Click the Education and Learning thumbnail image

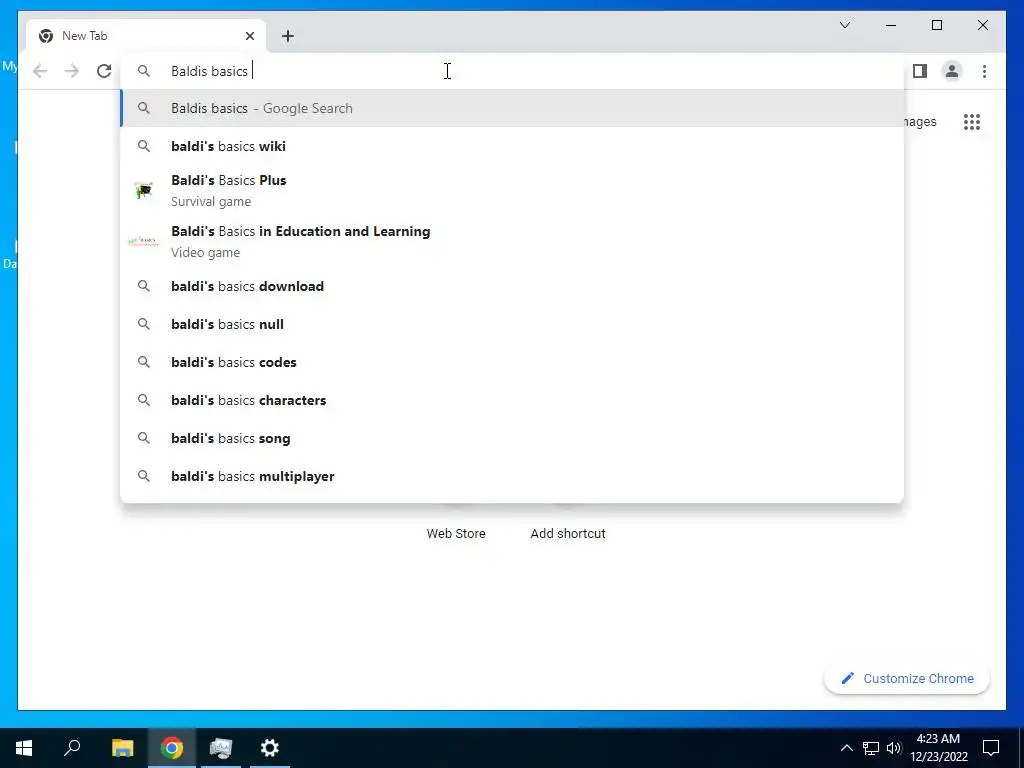[x=144, y=242]
